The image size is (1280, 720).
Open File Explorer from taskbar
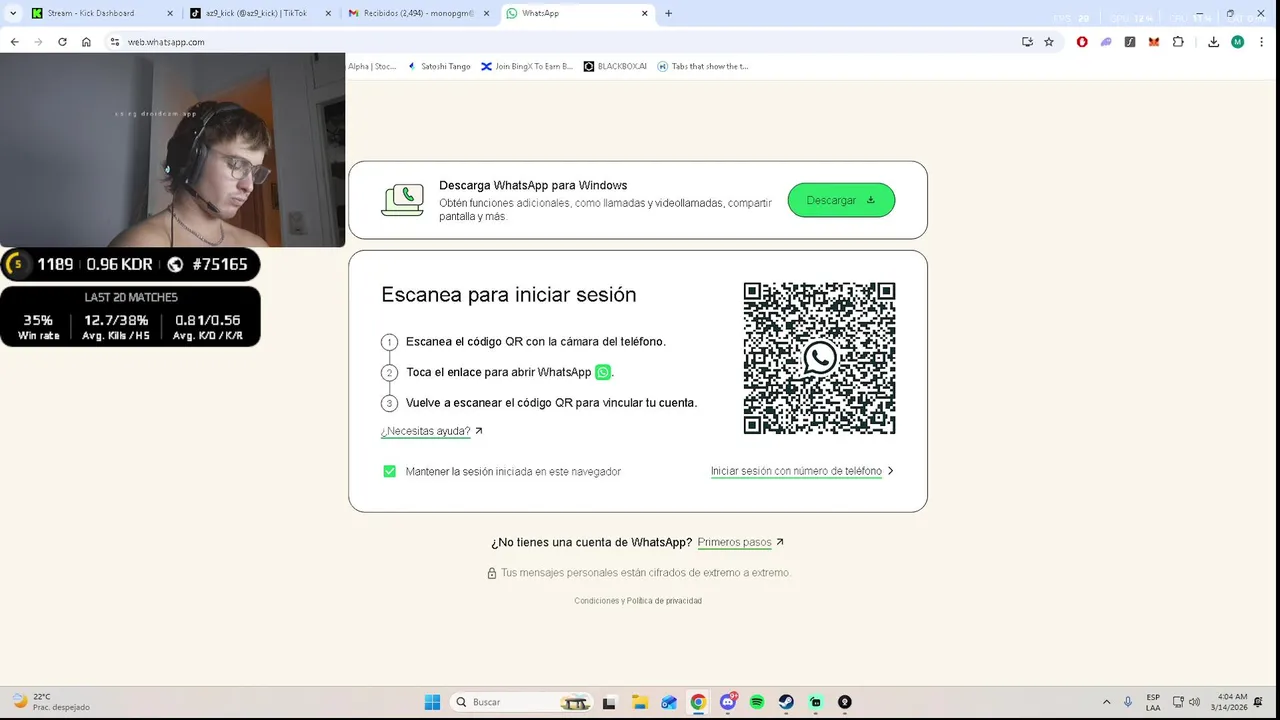click(639, 702)
